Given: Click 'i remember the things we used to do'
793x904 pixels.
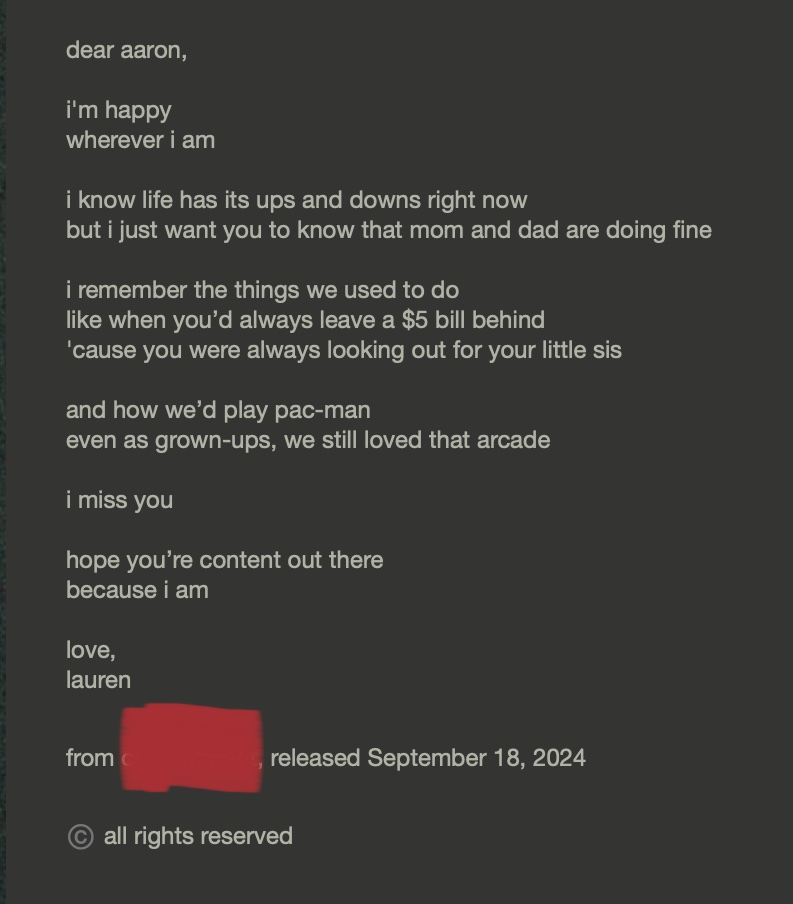Looking at the screenshot, I should pyautogui.click(x=262, y=290).
